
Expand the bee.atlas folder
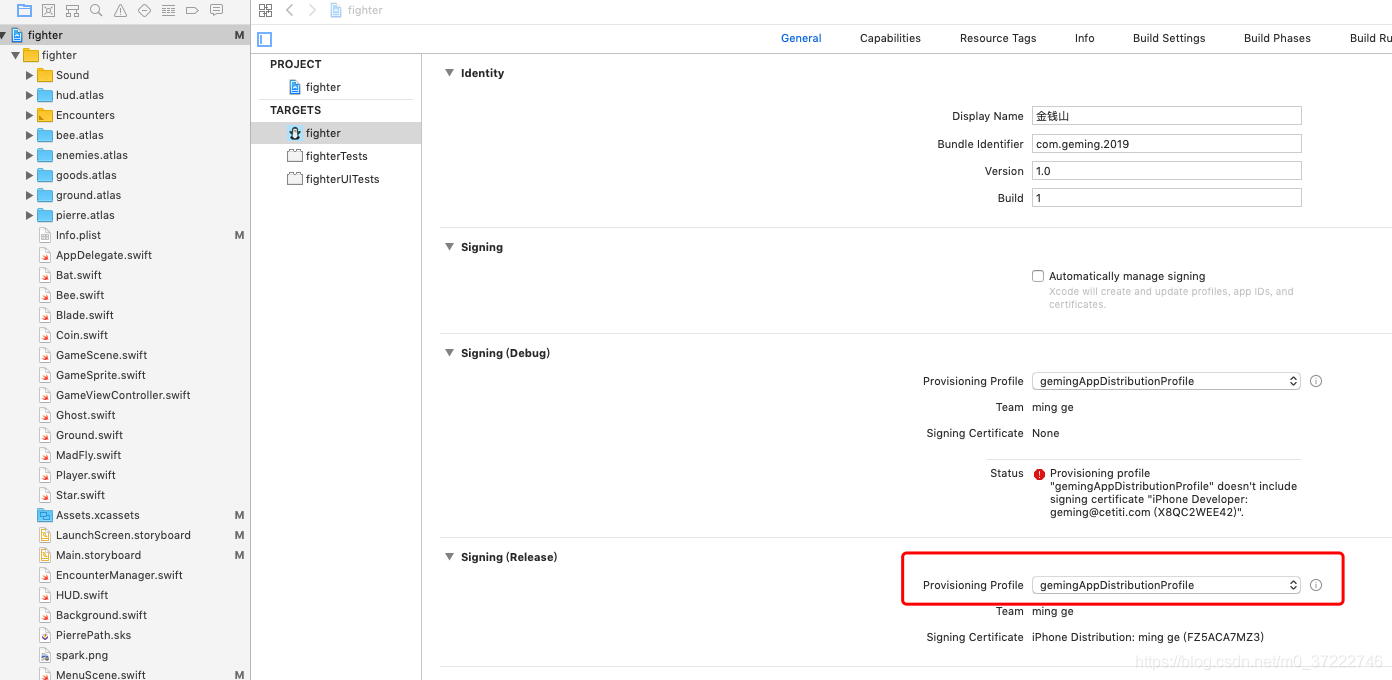(x=29, y=135)
